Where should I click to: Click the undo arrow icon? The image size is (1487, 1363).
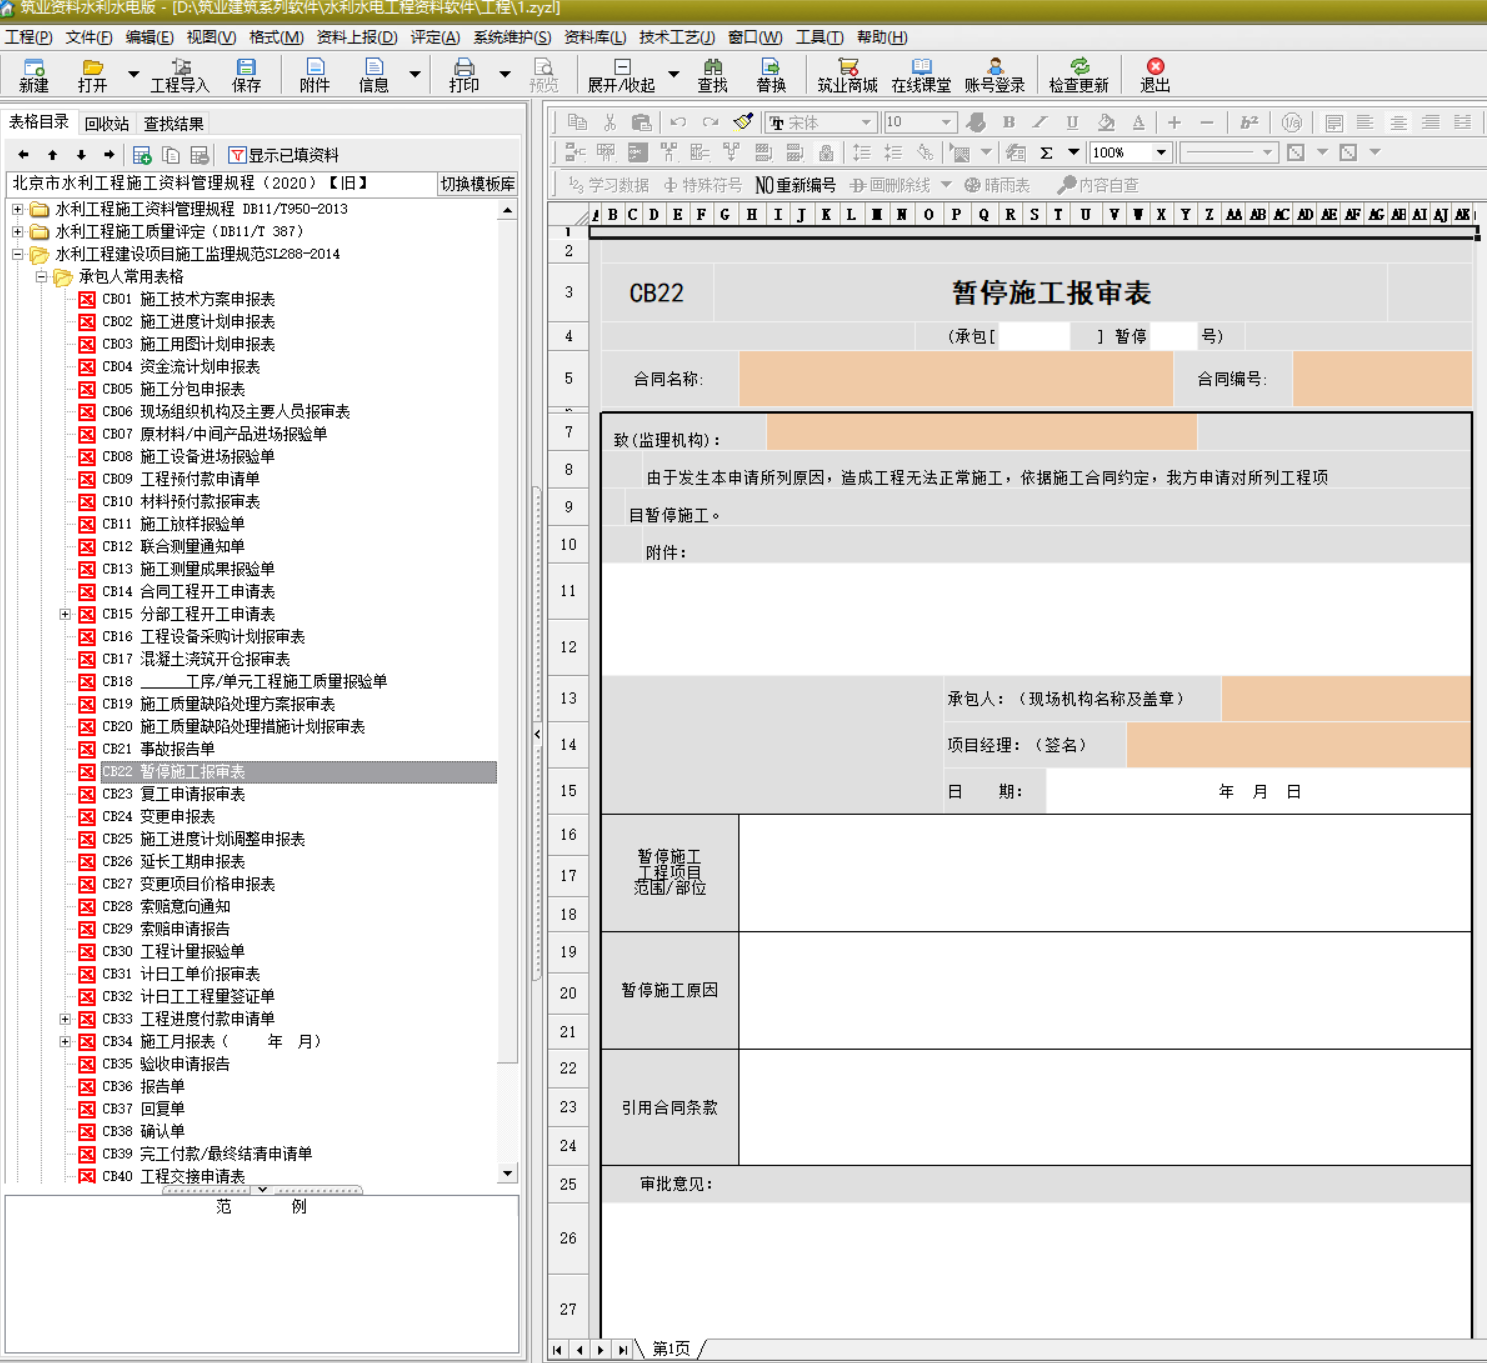678,122
